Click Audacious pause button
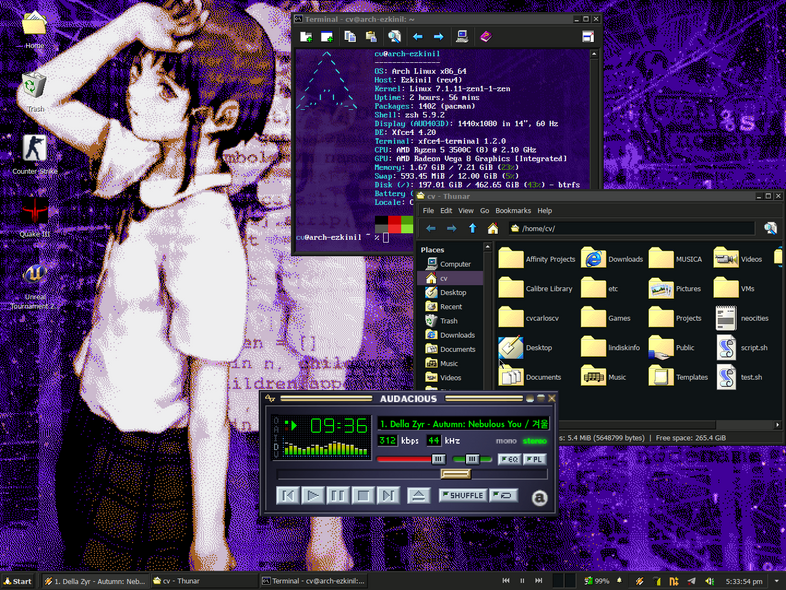786x590 pixels. pyautogui.click(x=338, y=496)
